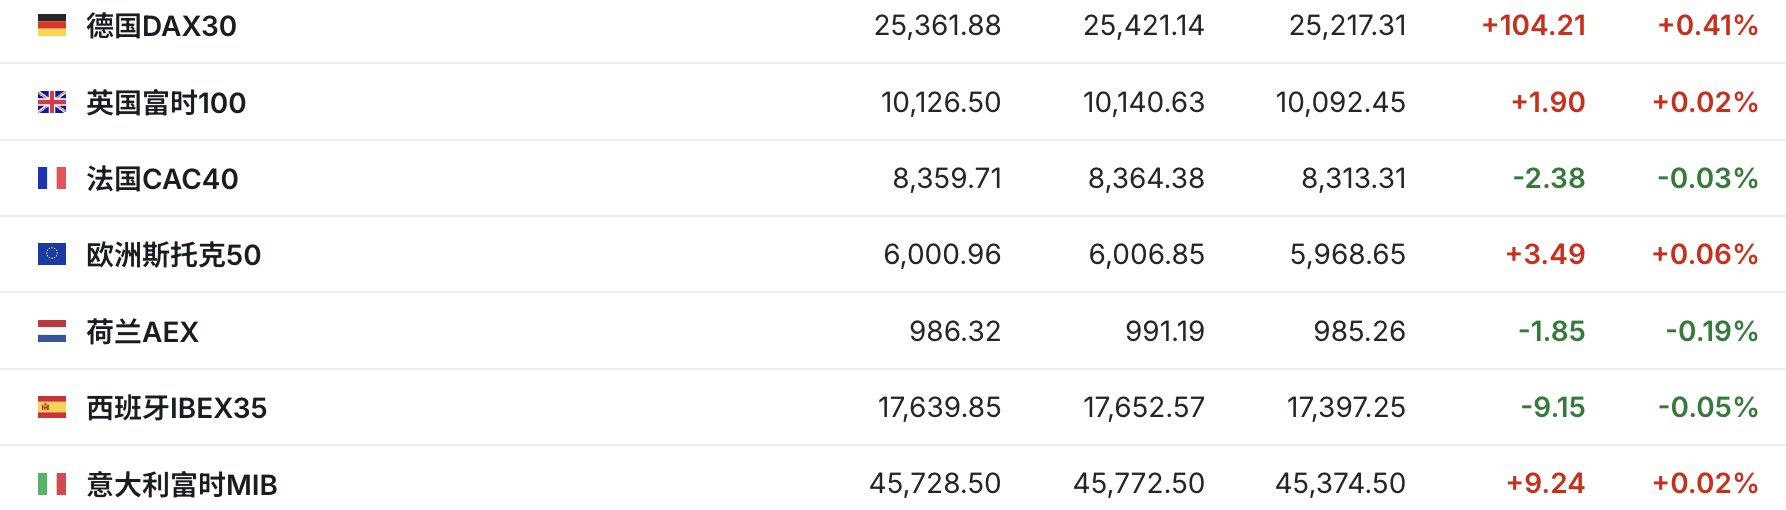Open the 意大利富时MIB index link
The height and width of the screenshot is (510, 1786).
181,485
